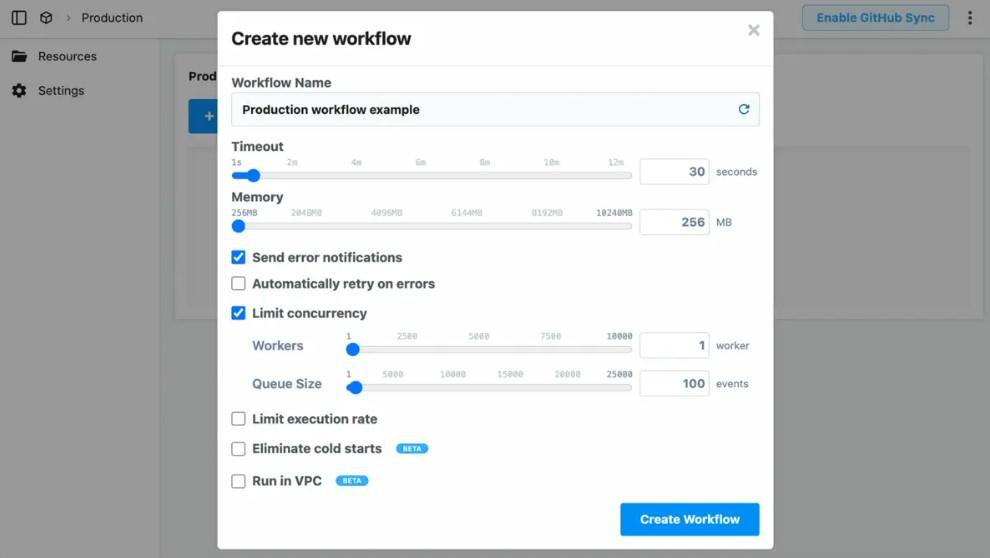
Task: Click Enable GitHub Sync button
Action: [x=875, y=18]
